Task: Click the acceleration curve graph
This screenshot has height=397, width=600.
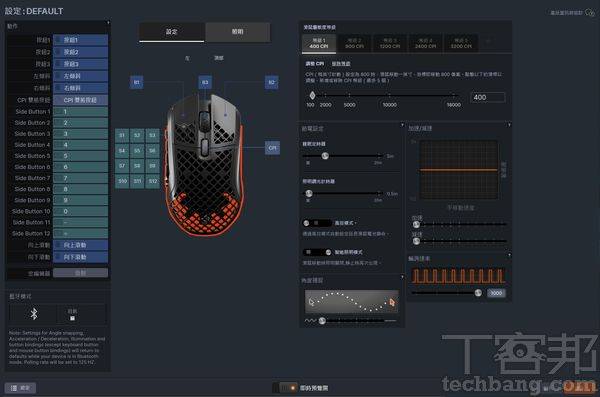Action: click(x=459, y=170)
